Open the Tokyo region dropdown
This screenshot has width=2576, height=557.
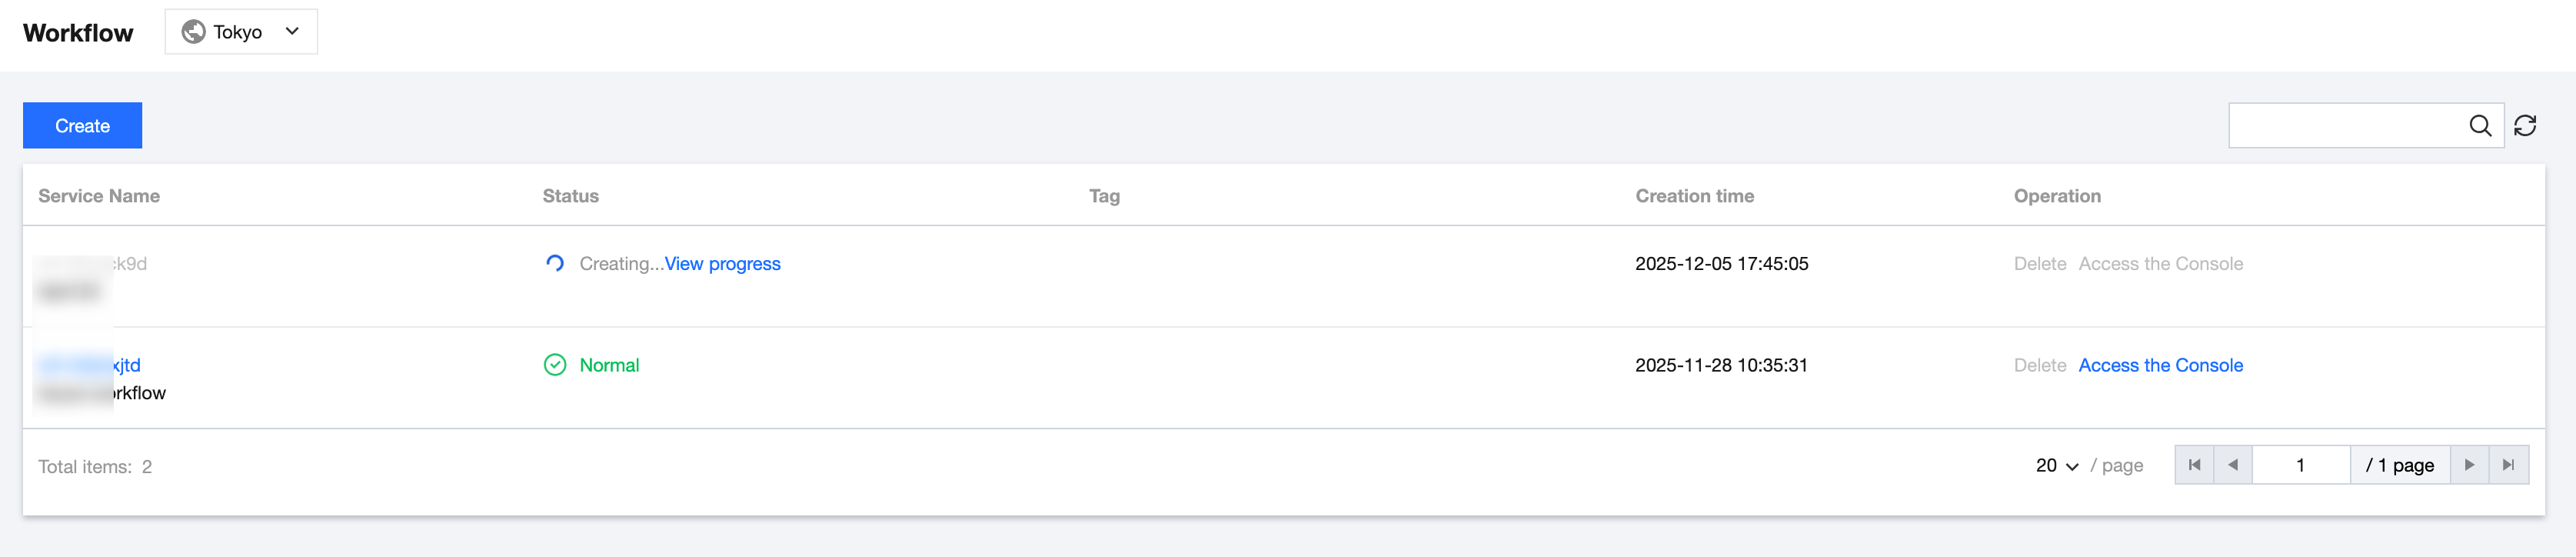point(241,32)
